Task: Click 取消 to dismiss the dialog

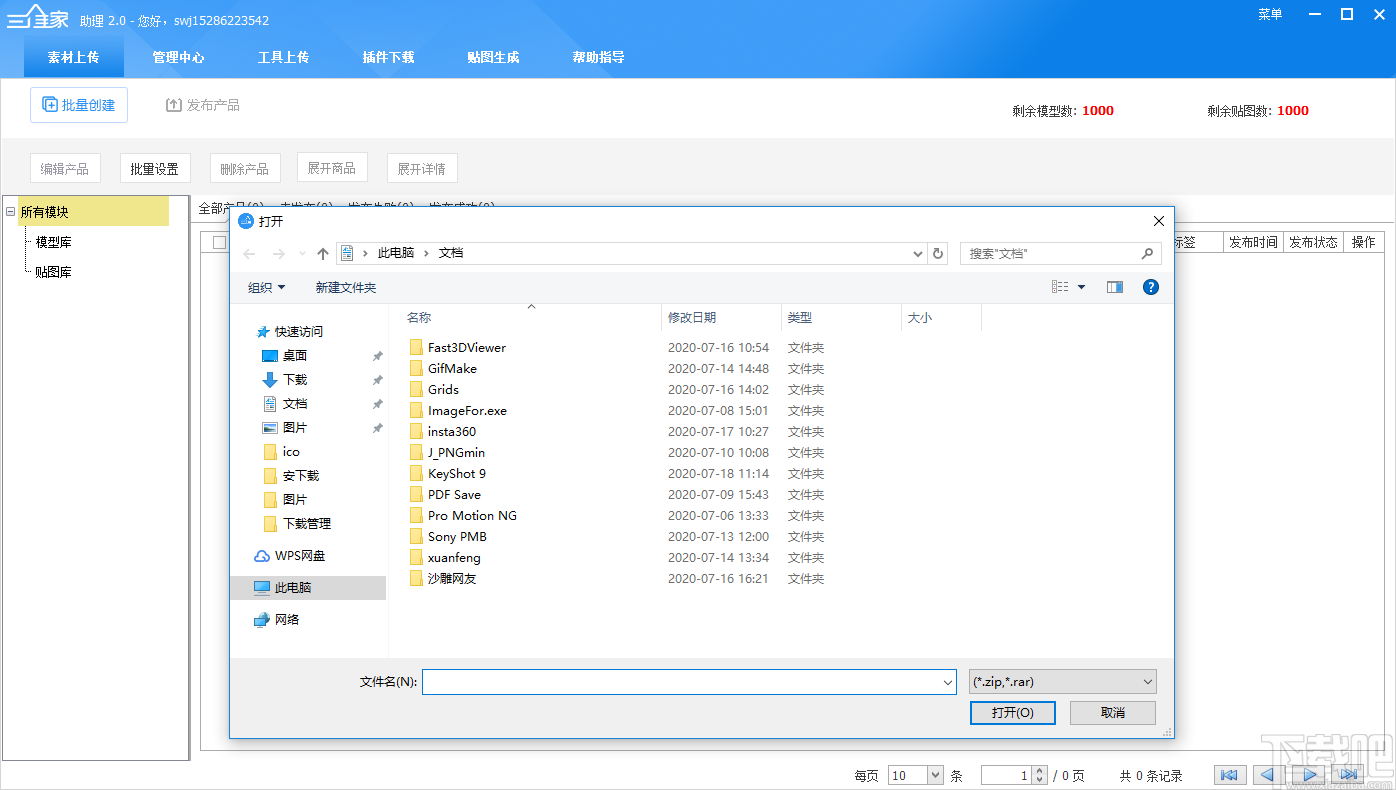Action: 1113,713
